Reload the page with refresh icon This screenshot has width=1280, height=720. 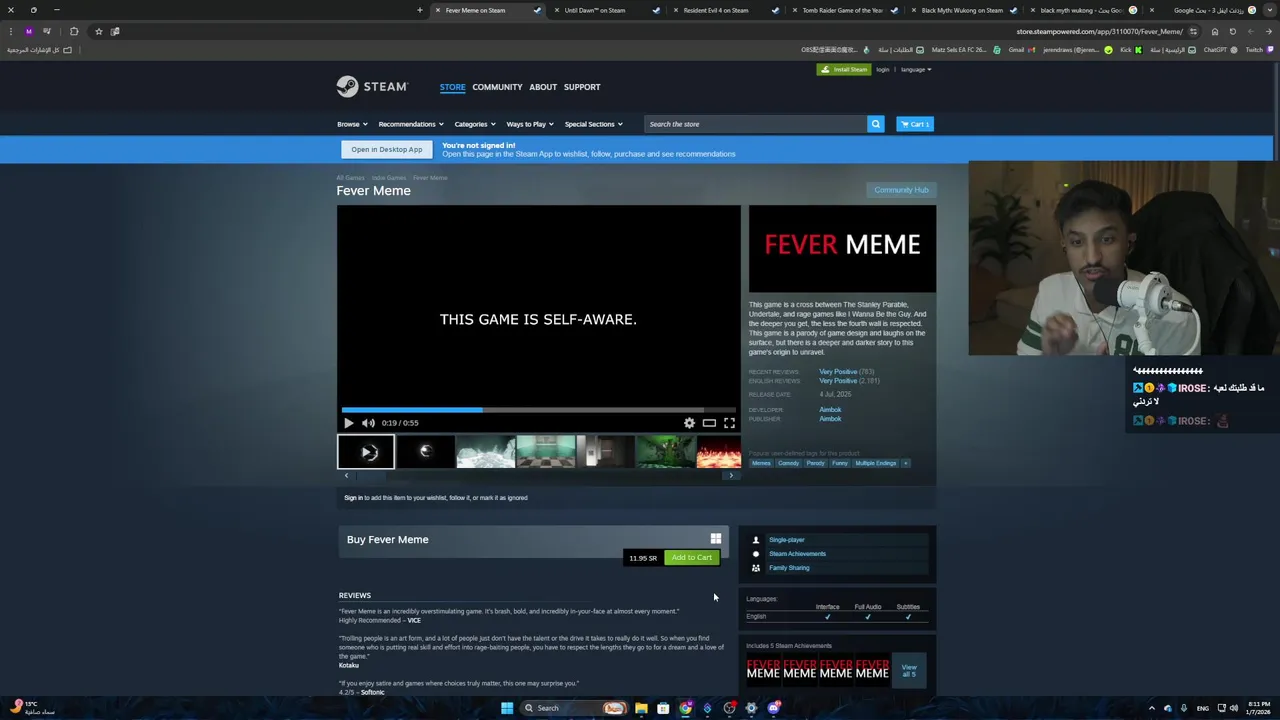1232,31
